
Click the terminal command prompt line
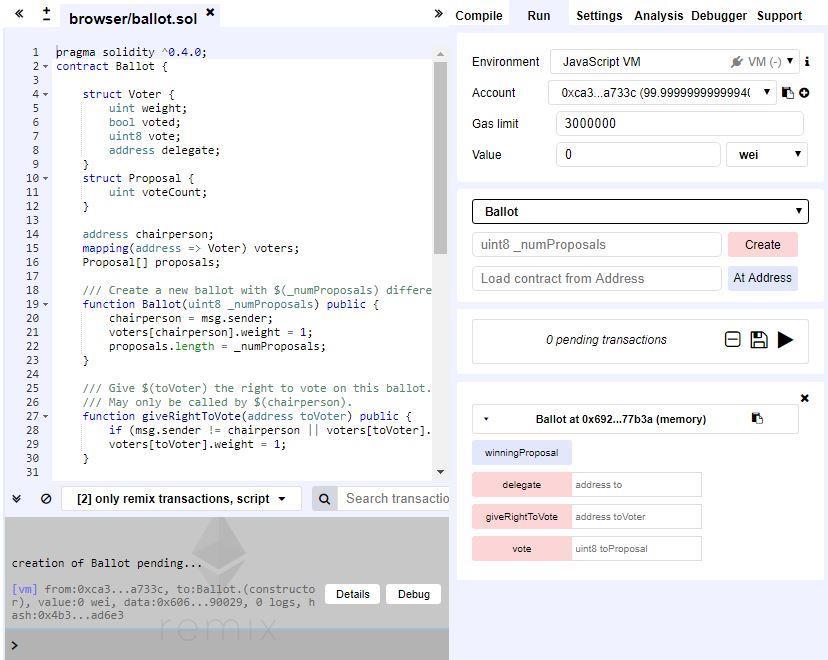coord(227,645)
